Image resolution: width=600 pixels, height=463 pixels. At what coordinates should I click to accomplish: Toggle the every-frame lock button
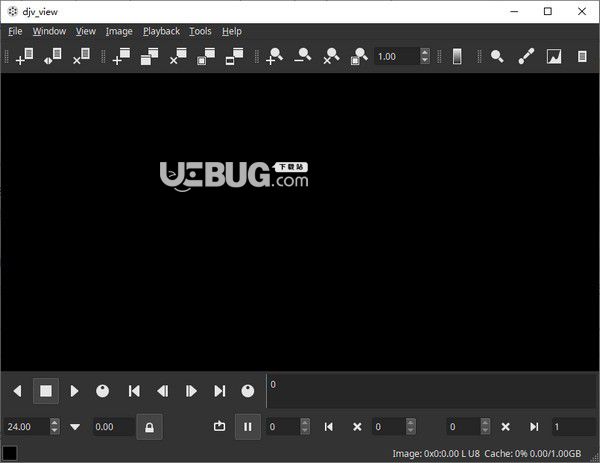[150, 427]
